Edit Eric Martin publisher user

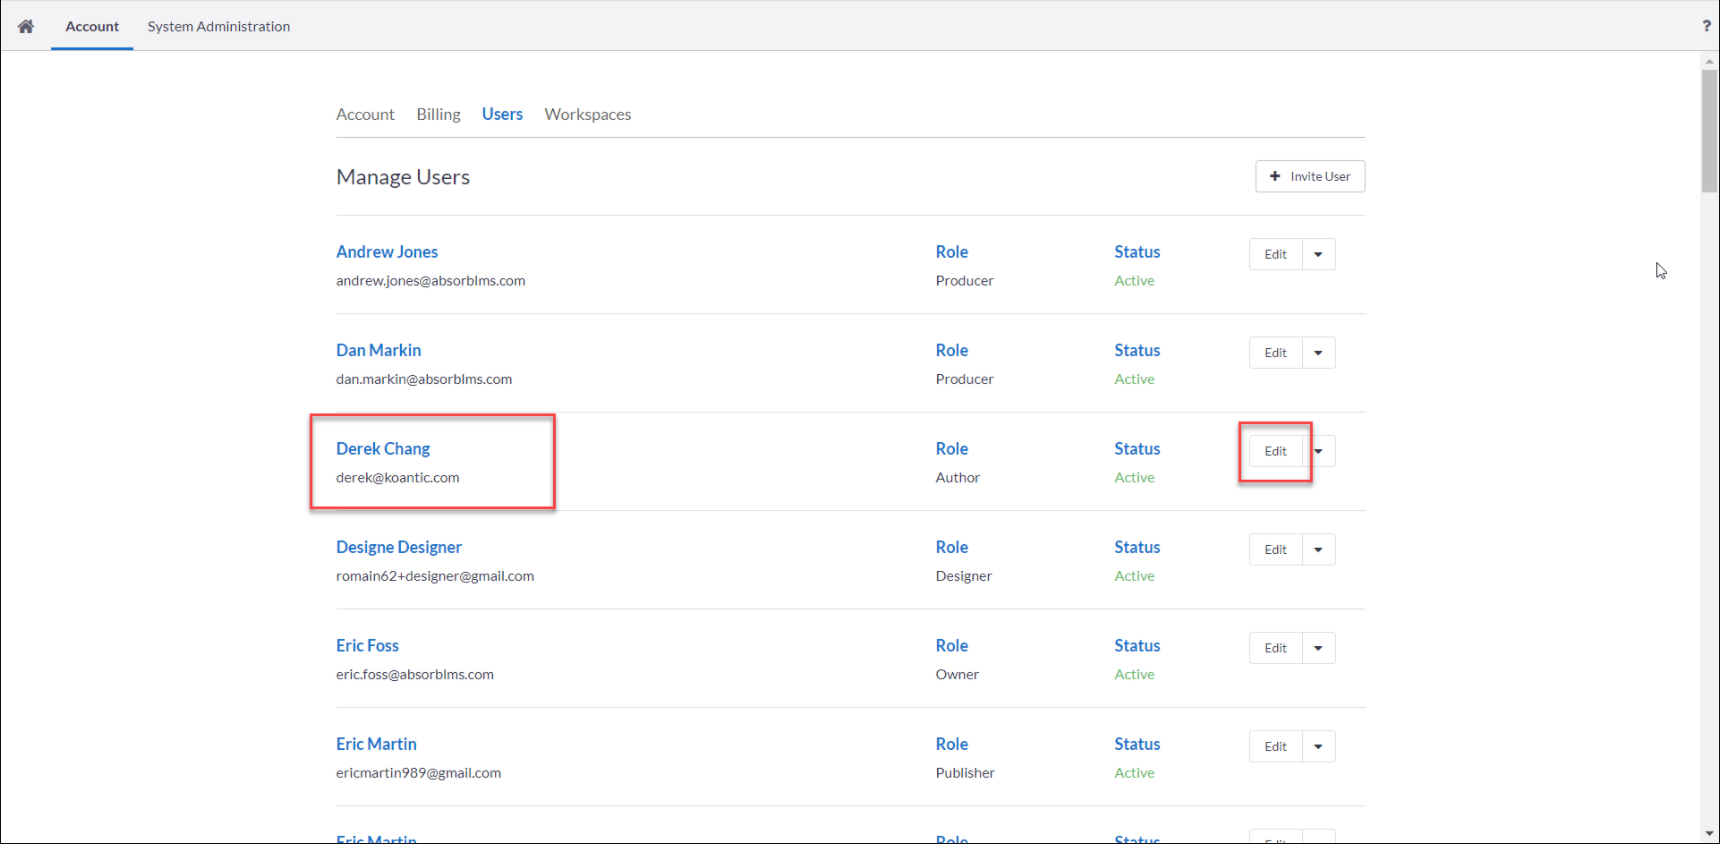tap(1276, 746)
